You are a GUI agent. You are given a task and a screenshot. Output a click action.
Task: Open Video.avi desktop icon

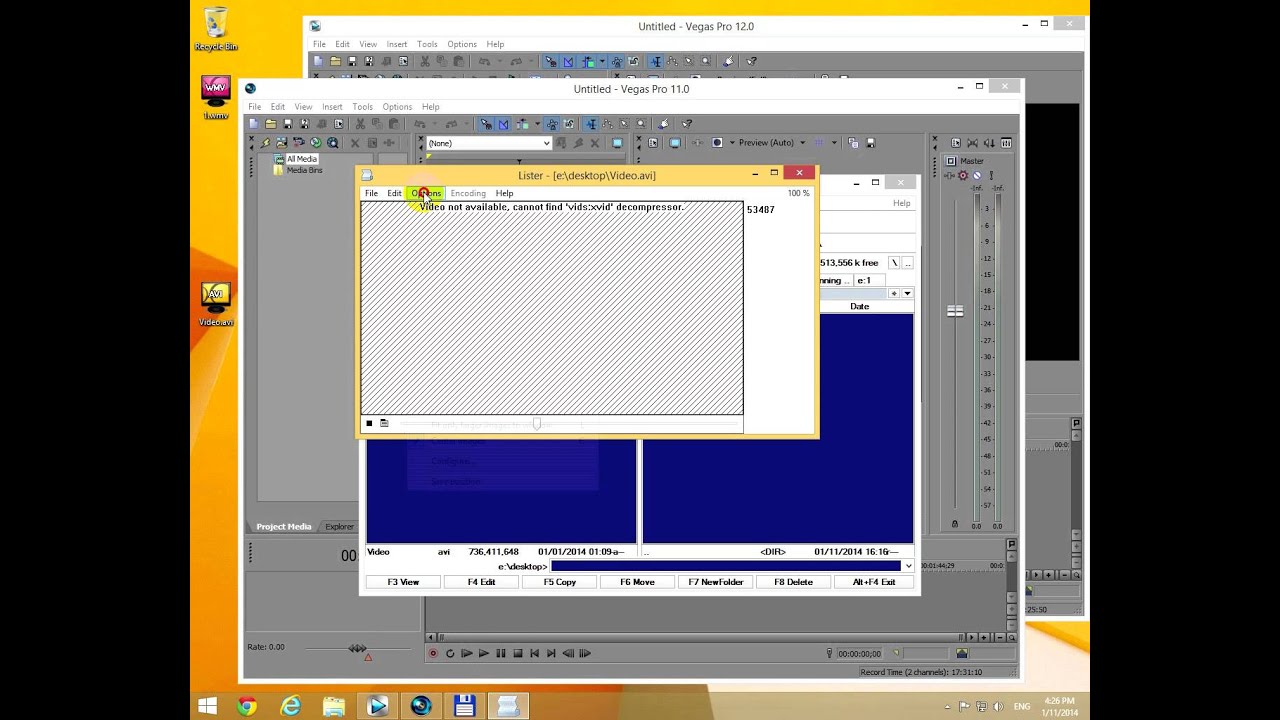(216, 305)
